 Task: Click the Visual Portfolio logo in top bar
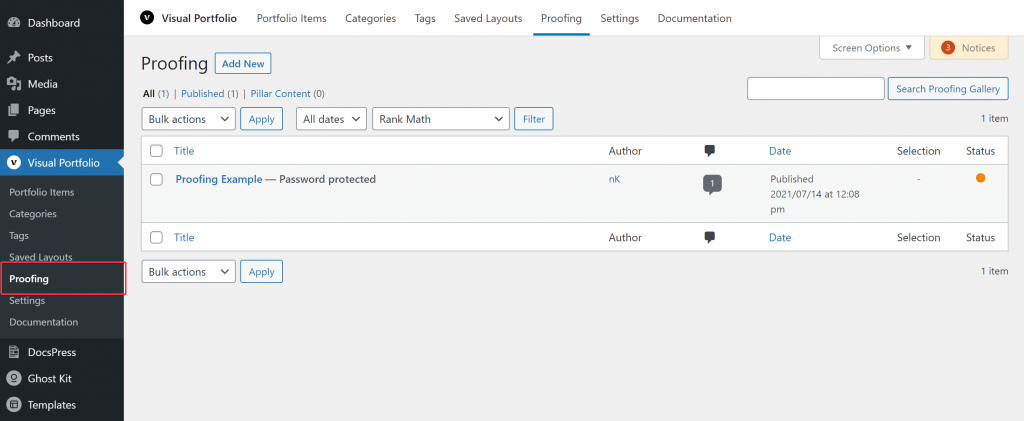[x=147, y=18]
